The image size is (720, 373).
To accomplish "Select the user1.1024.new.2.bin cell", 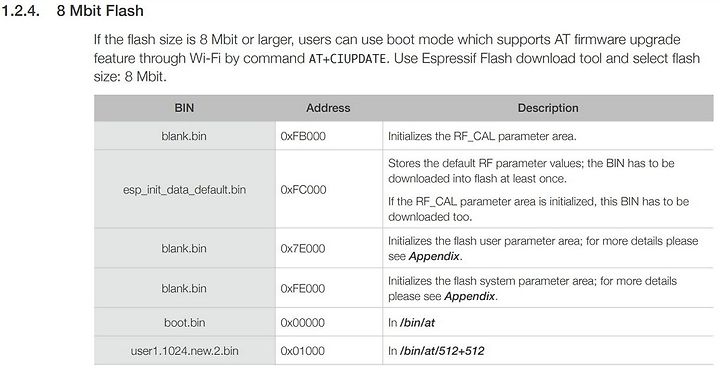I will 185,351.
